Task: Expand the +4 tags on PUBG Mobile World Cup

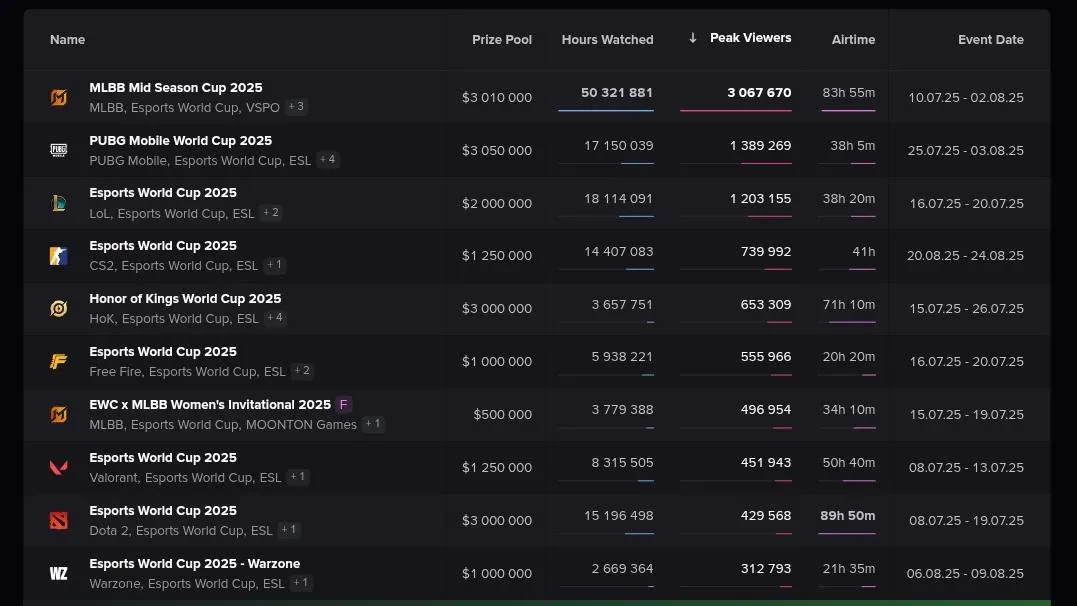Action: pyautogui.click(x=327, y=160)
